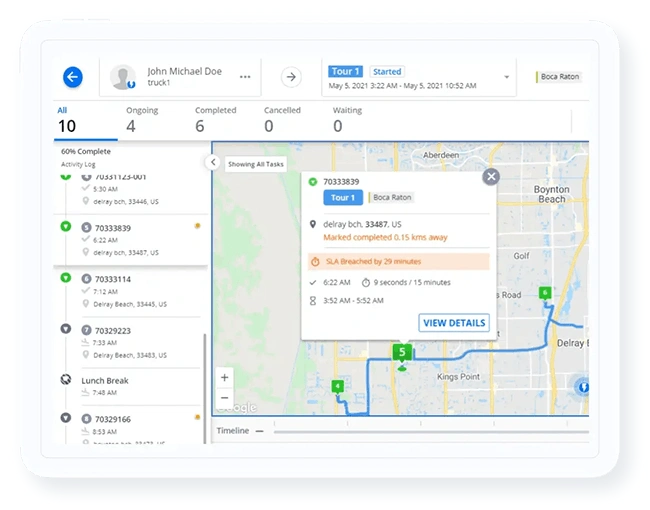
Task: Select task 70333839 in activity log
Action: pyautogui.click(x=131, y=240)
